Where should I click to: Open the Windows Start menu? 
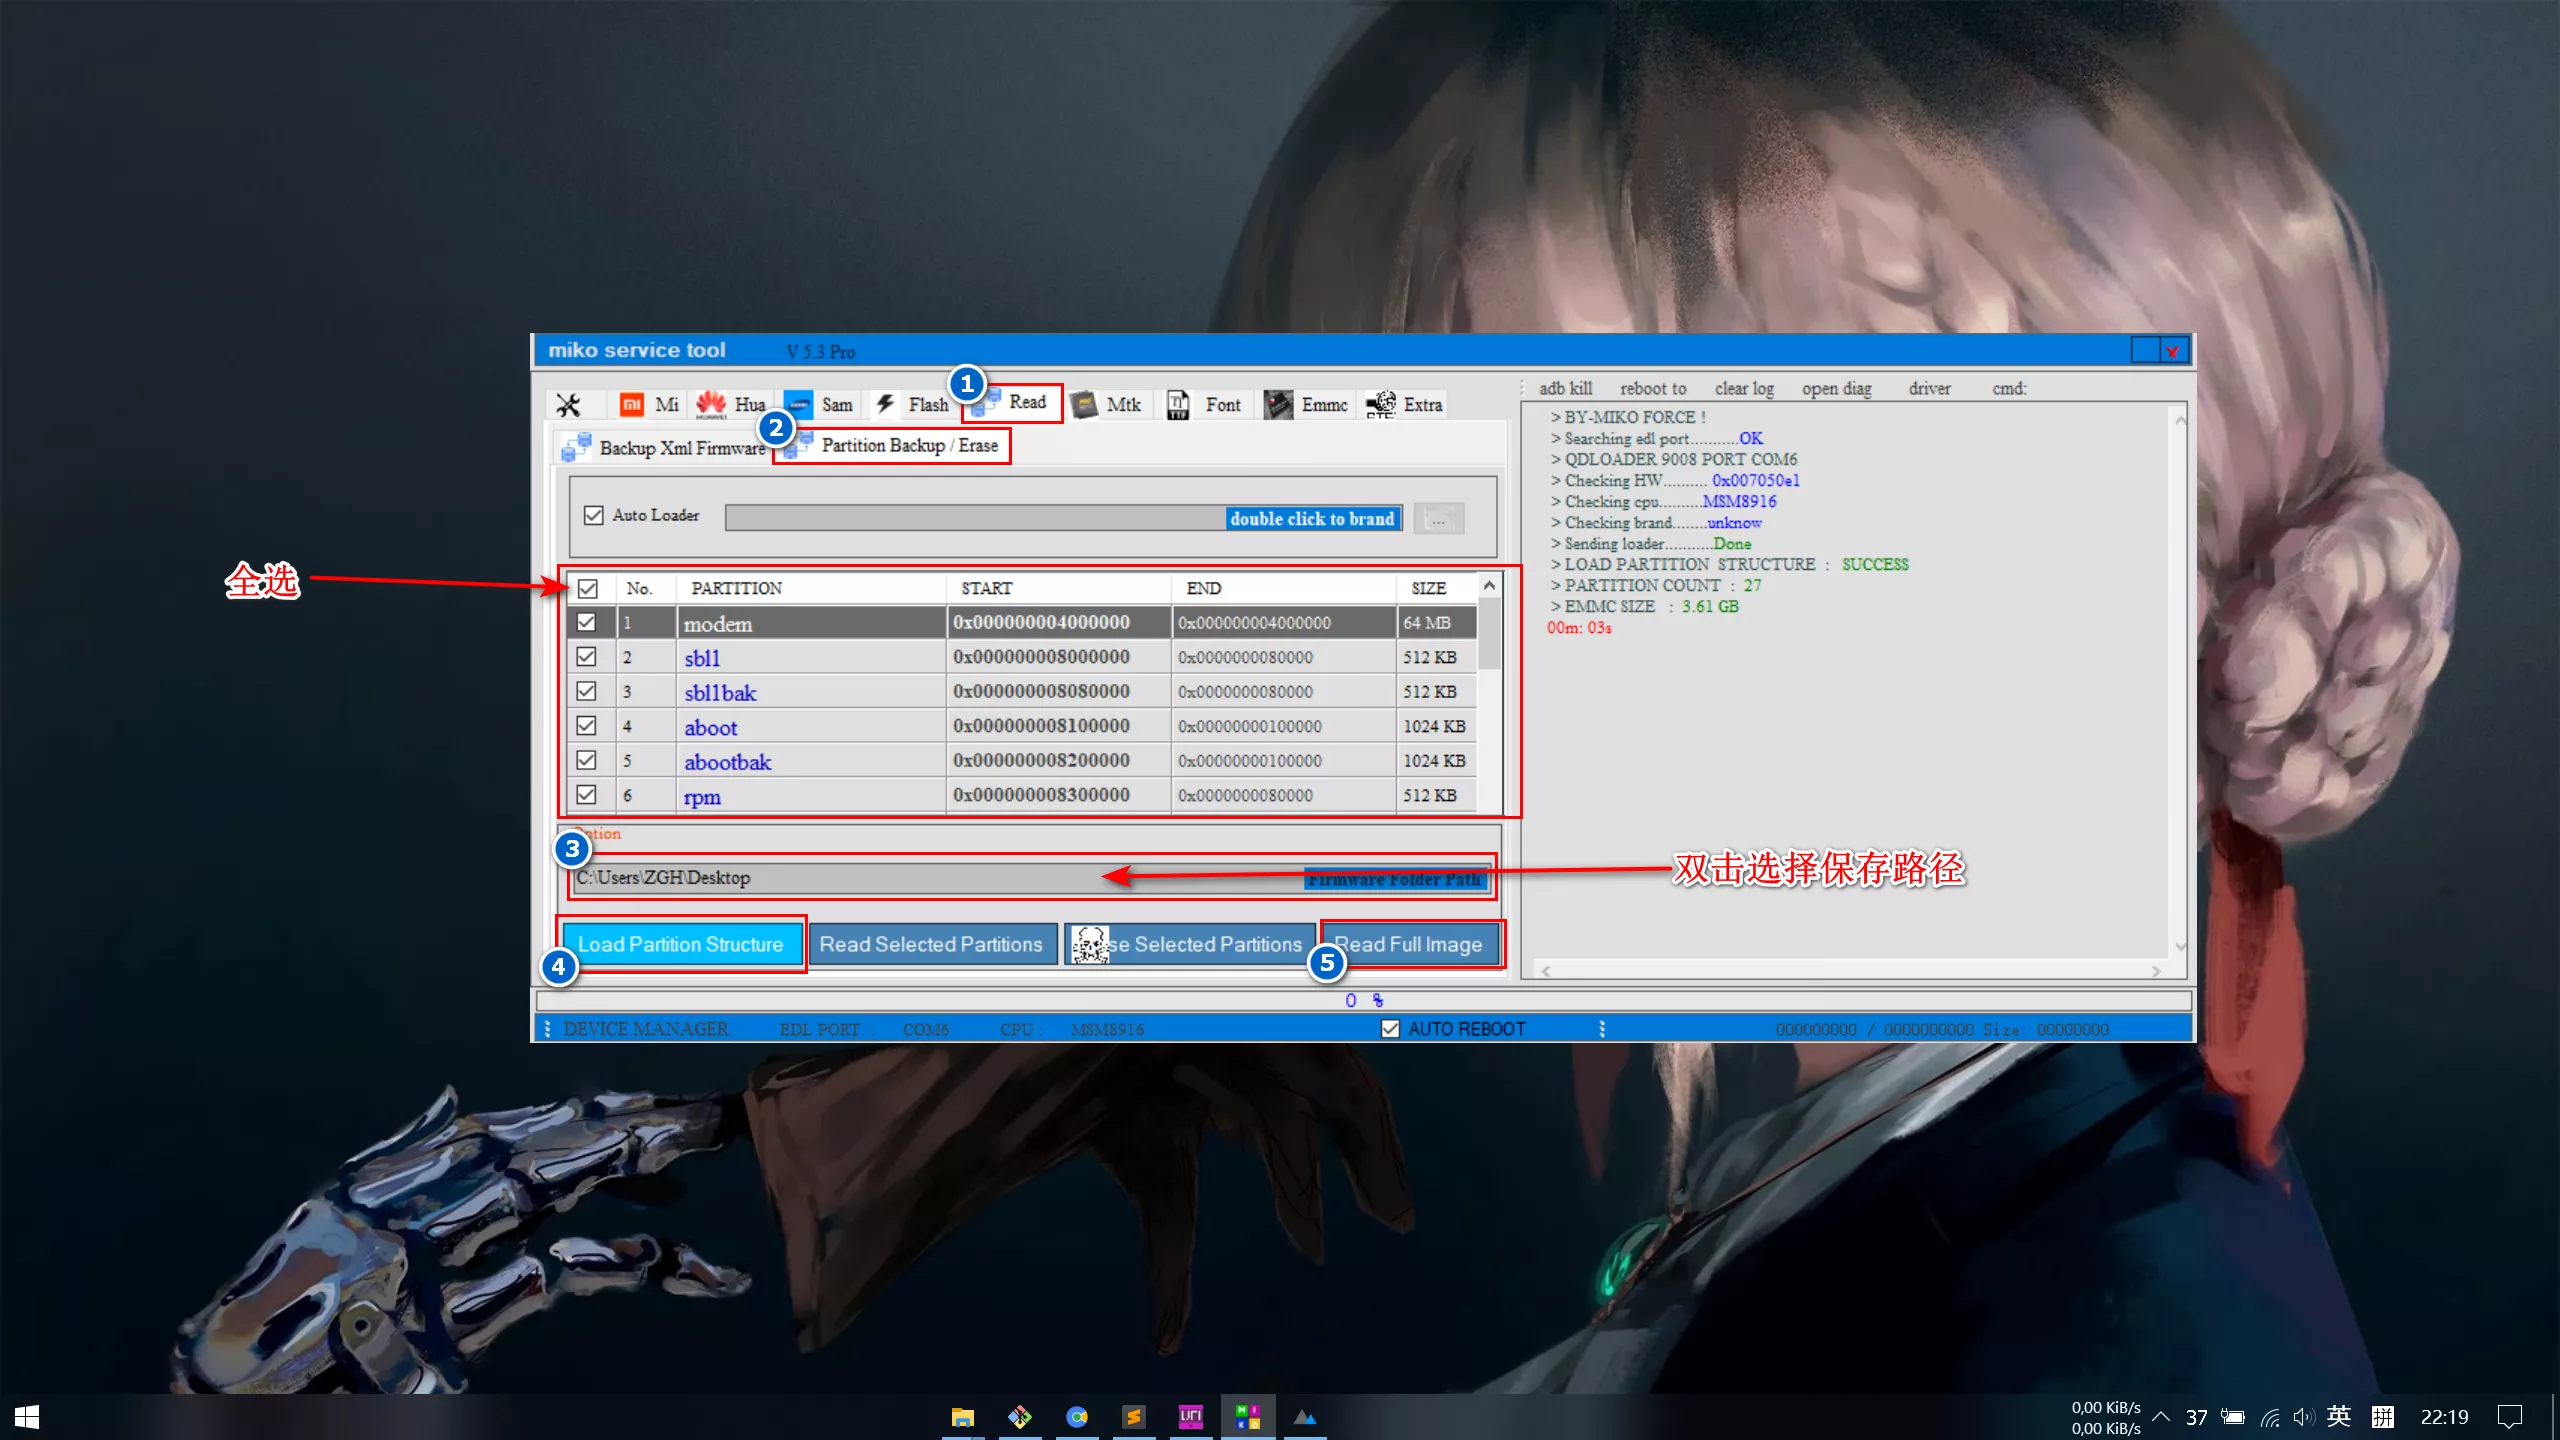(x=27, y=1417)
